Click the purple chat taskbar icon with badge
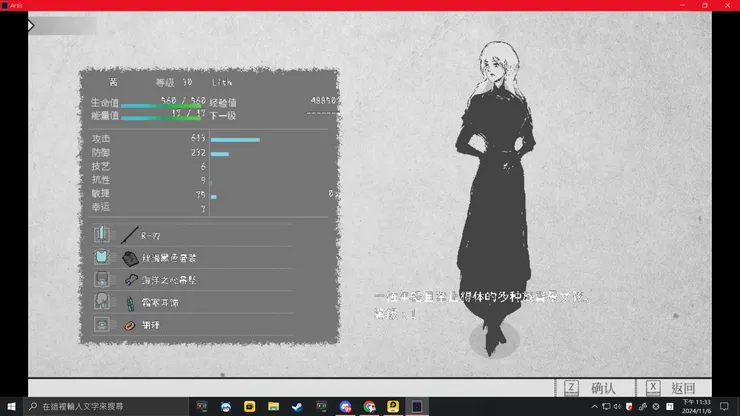Screen dimensions: 740x416 (x=345, y=406)
